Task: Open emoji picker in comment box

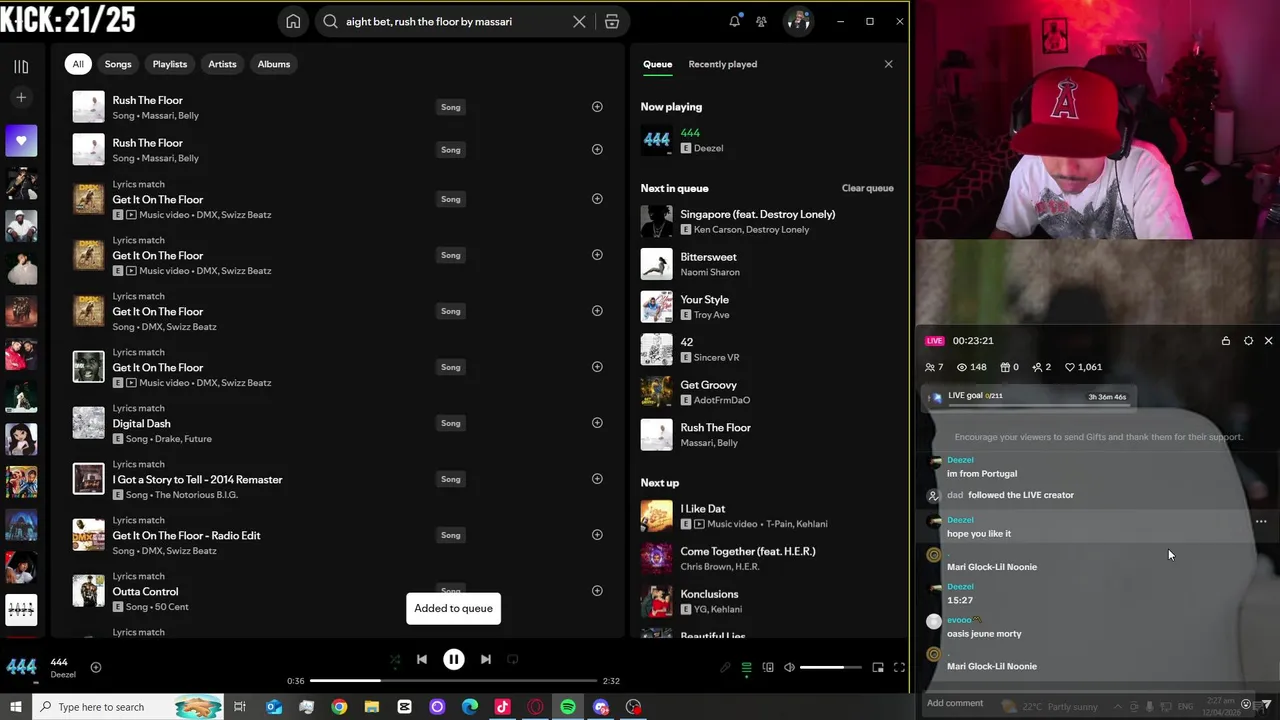Action: point(1246,704)
